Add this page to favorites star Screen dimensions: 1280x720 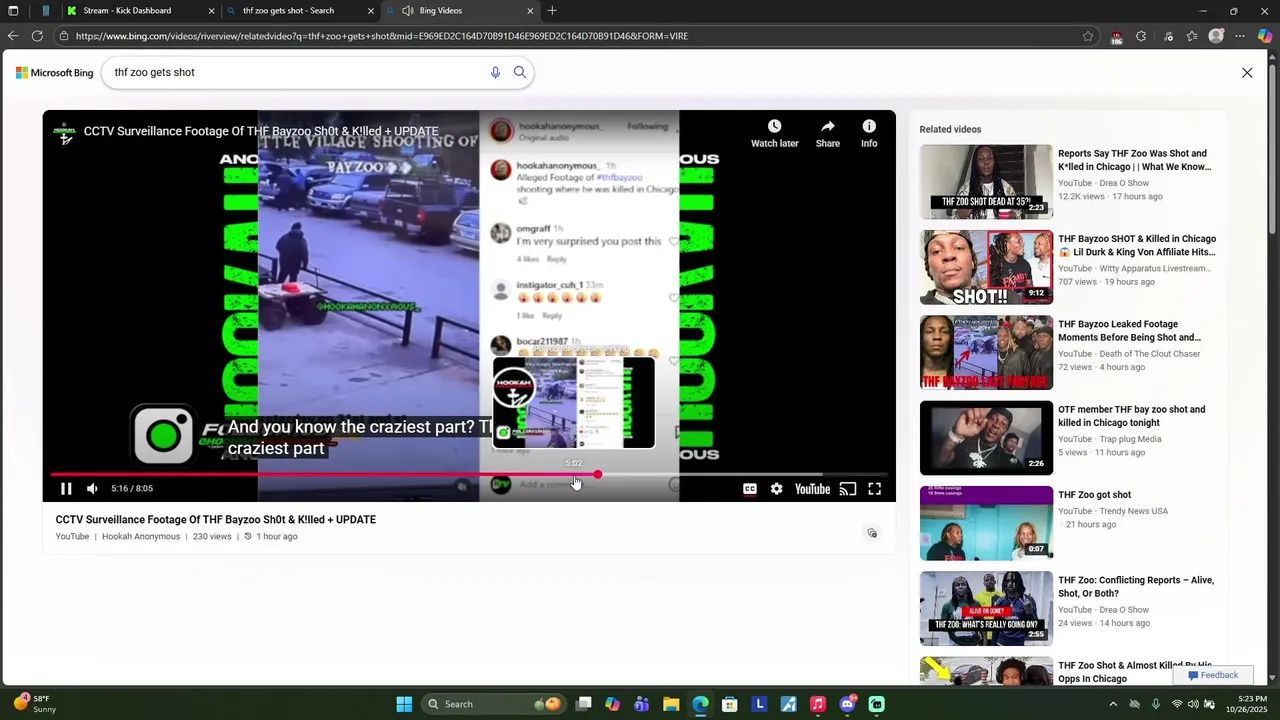tap(1088, 36)
